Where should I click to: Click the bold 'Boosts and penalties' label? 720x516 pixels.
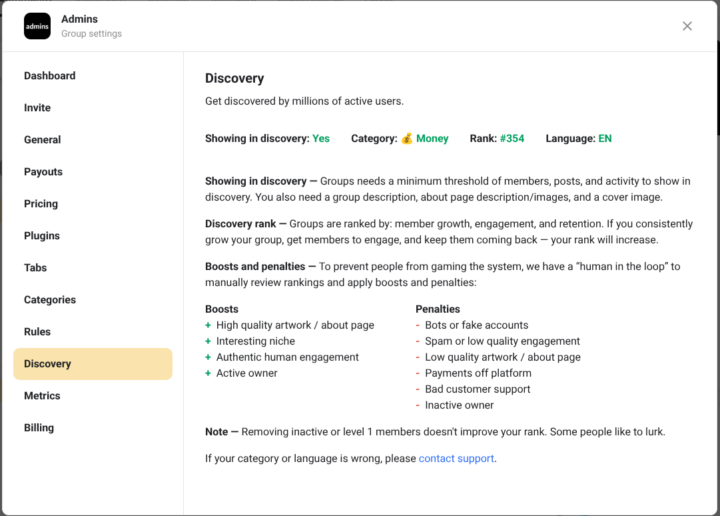point(255,267)
